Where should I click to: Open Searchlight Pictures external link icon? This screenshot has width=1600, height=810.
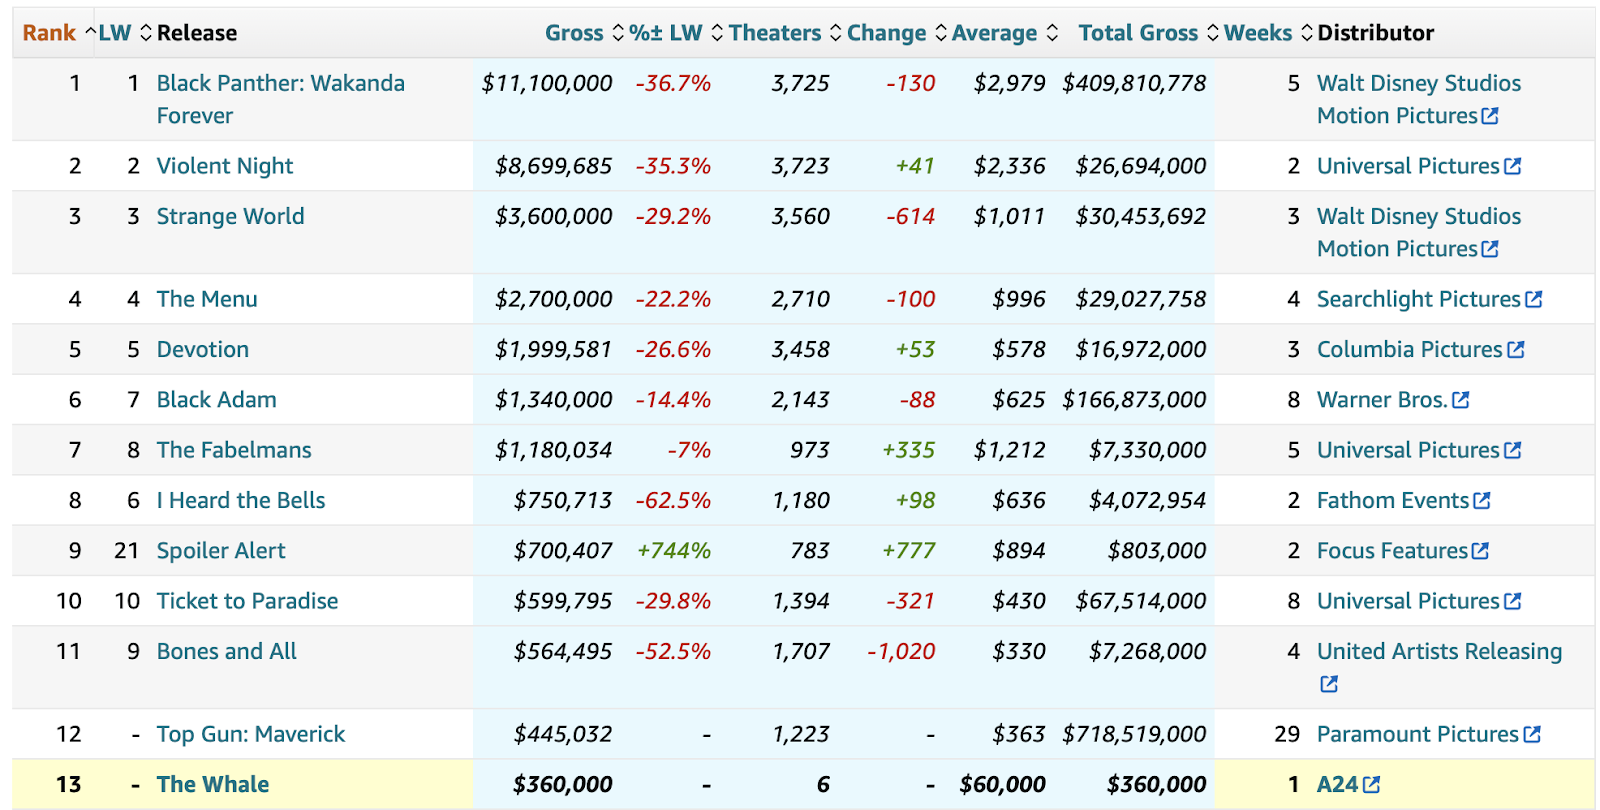coord(1534,299)
